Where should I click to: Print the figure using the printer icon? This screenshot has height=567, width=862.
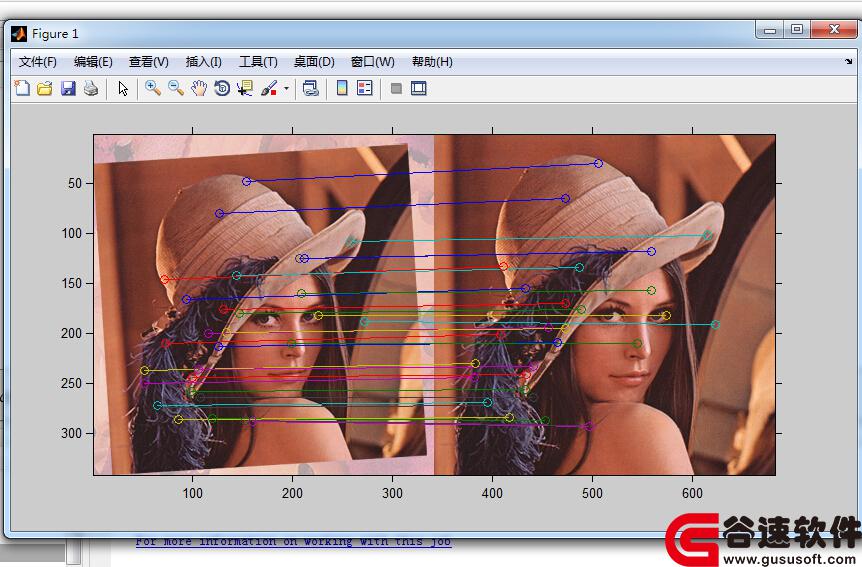tap(91, 88)
